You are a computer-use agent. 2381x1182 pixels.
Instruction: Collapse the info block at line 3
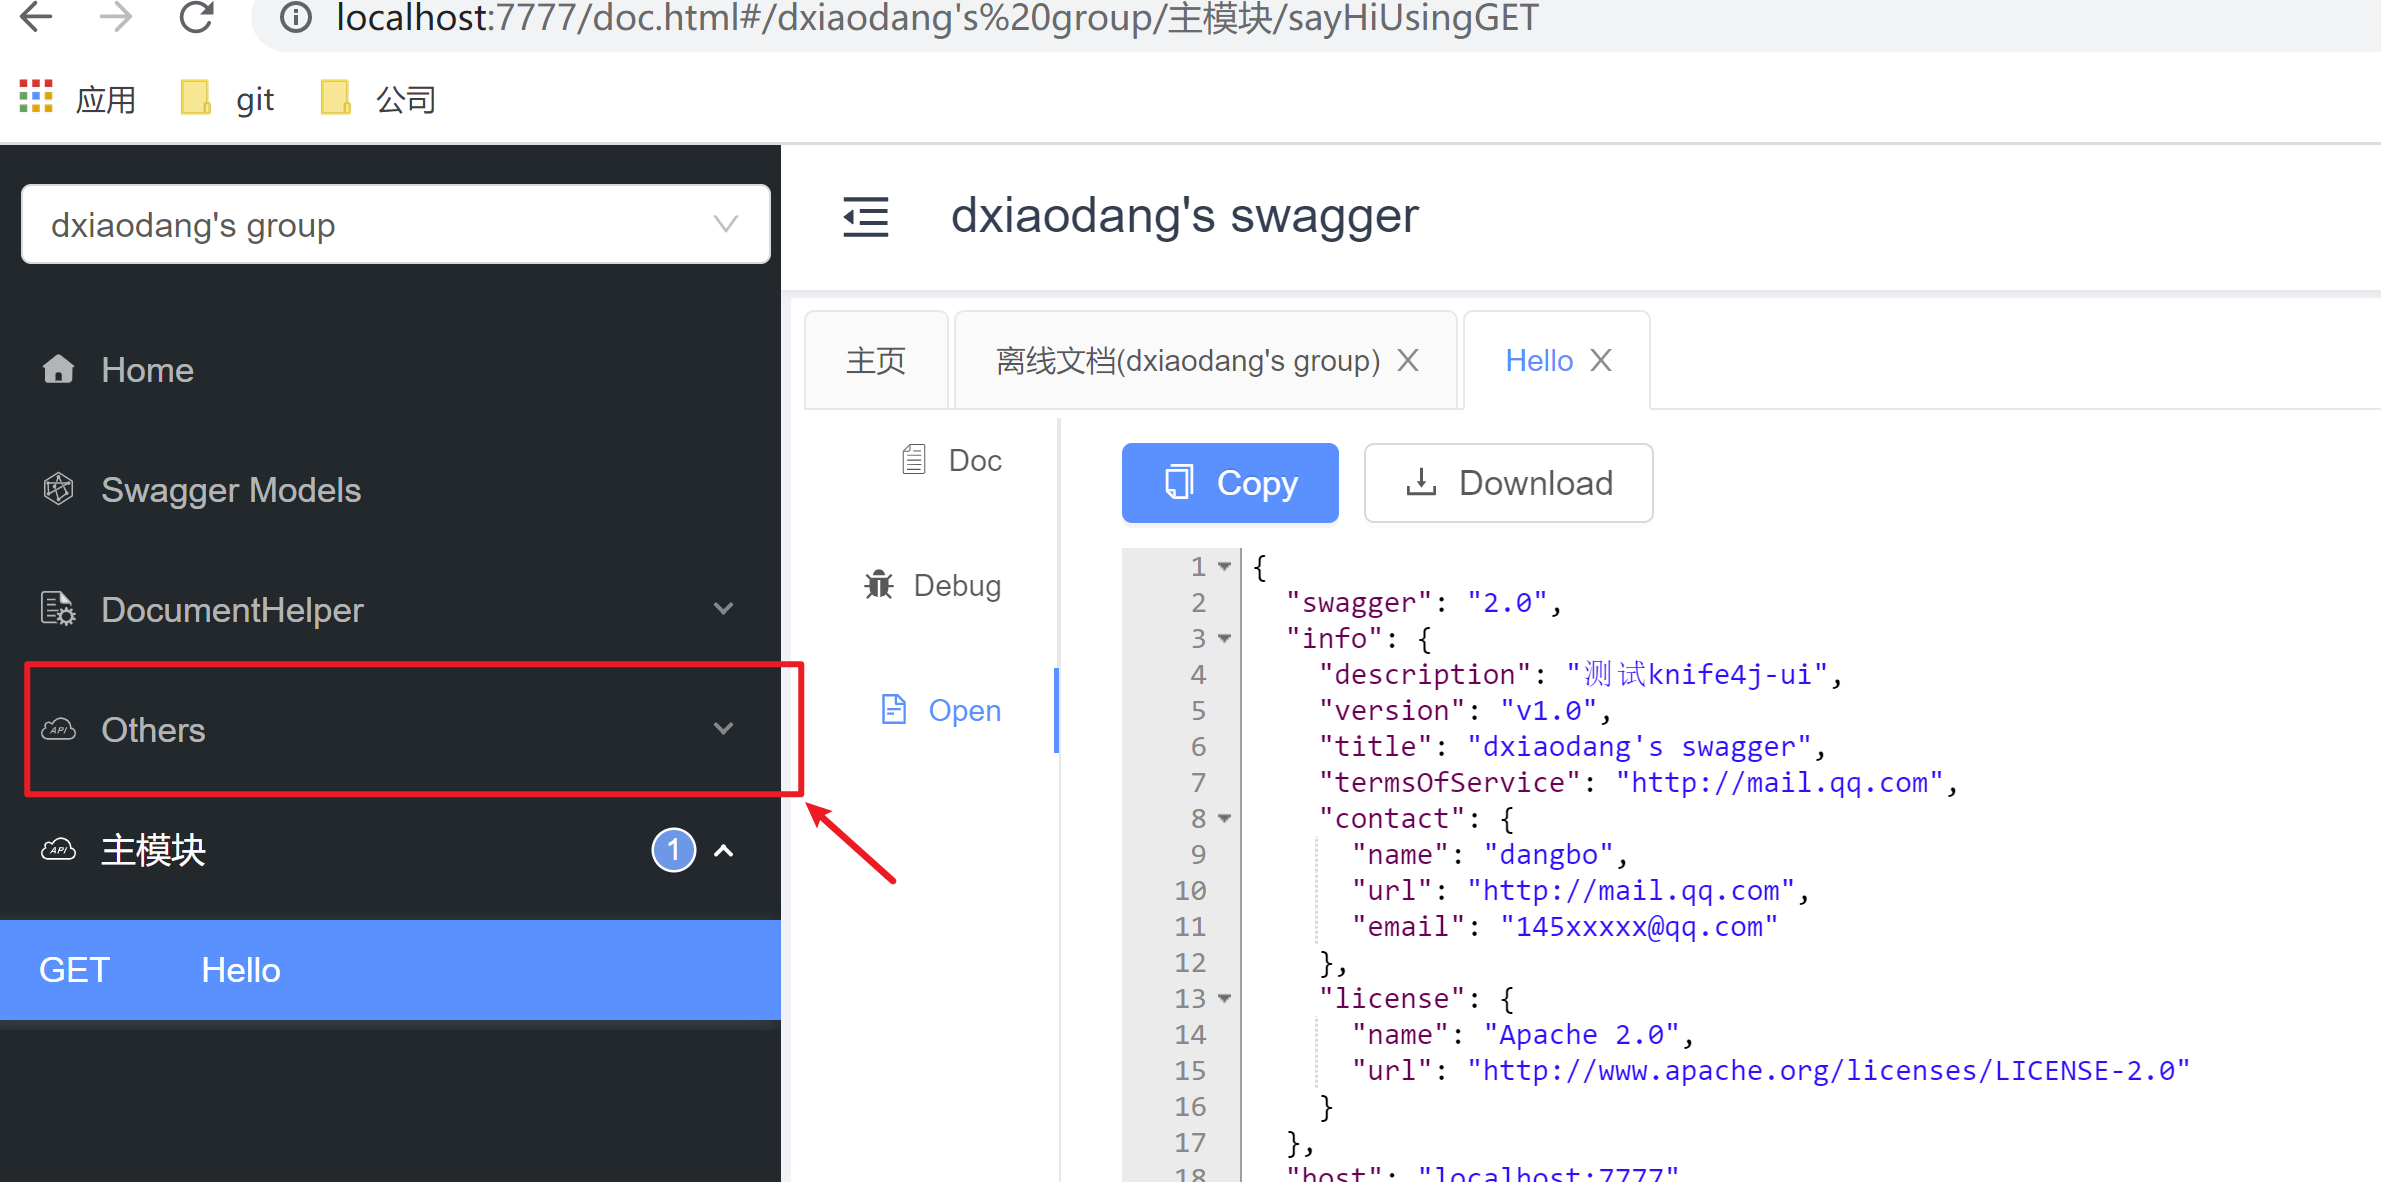(x=1224, y=638)
